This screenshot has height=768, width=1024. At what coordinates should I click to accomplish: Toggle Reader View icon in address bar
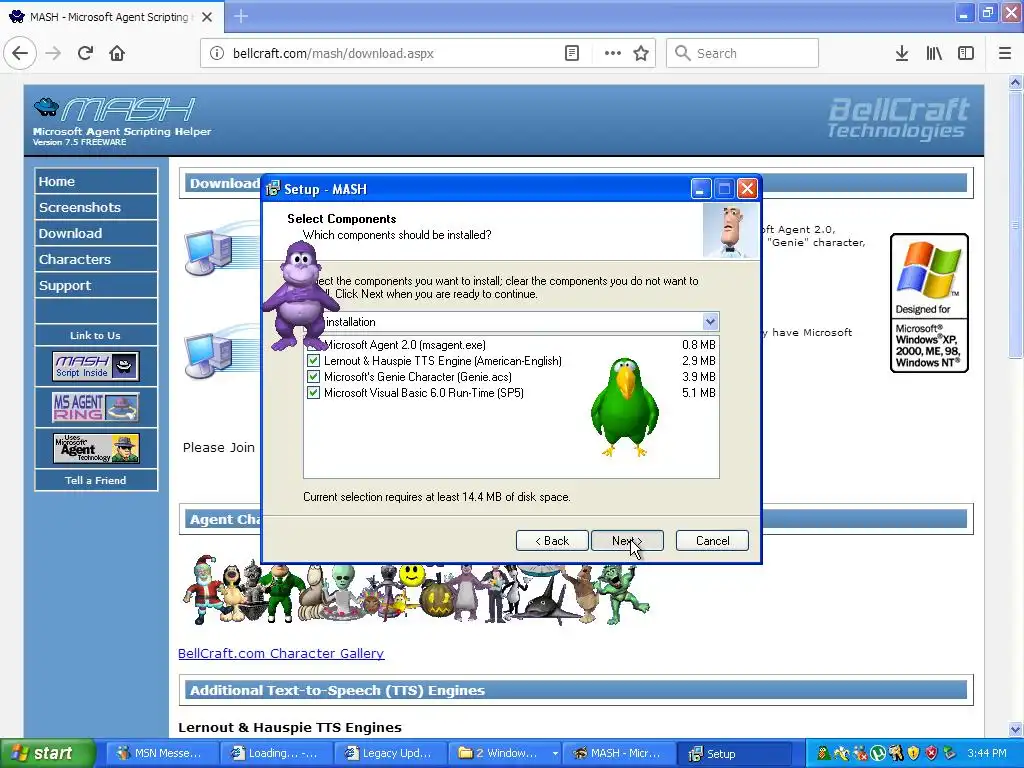pyautogui.click(x=571, y=53)
